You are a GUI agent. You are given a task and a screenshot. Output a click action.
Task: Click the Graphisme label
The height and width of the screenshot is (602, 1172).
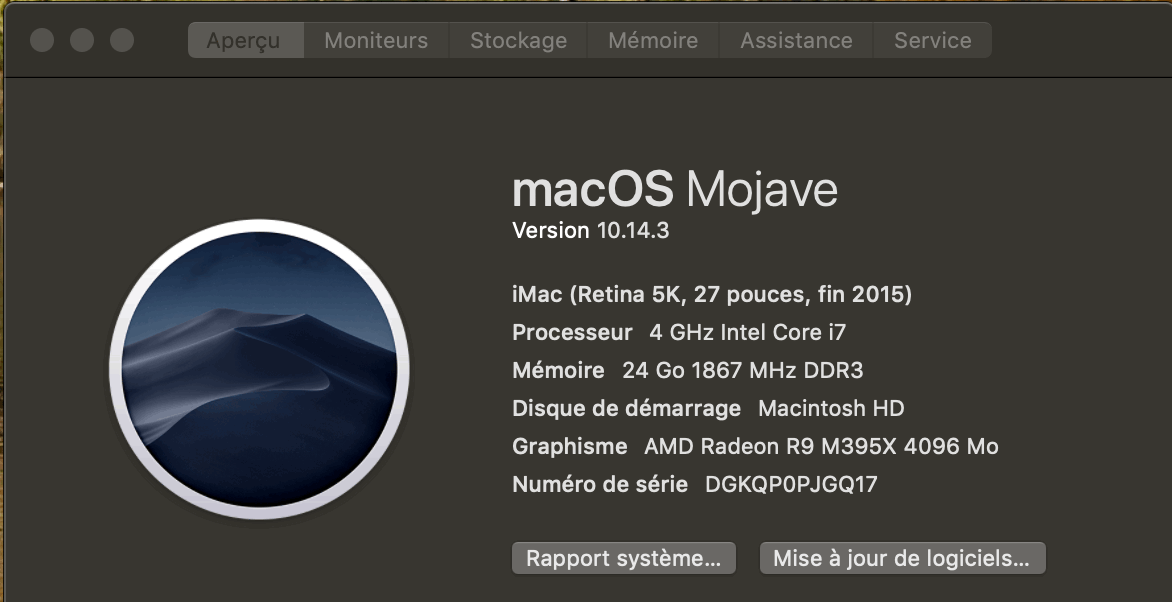[570, 446]
